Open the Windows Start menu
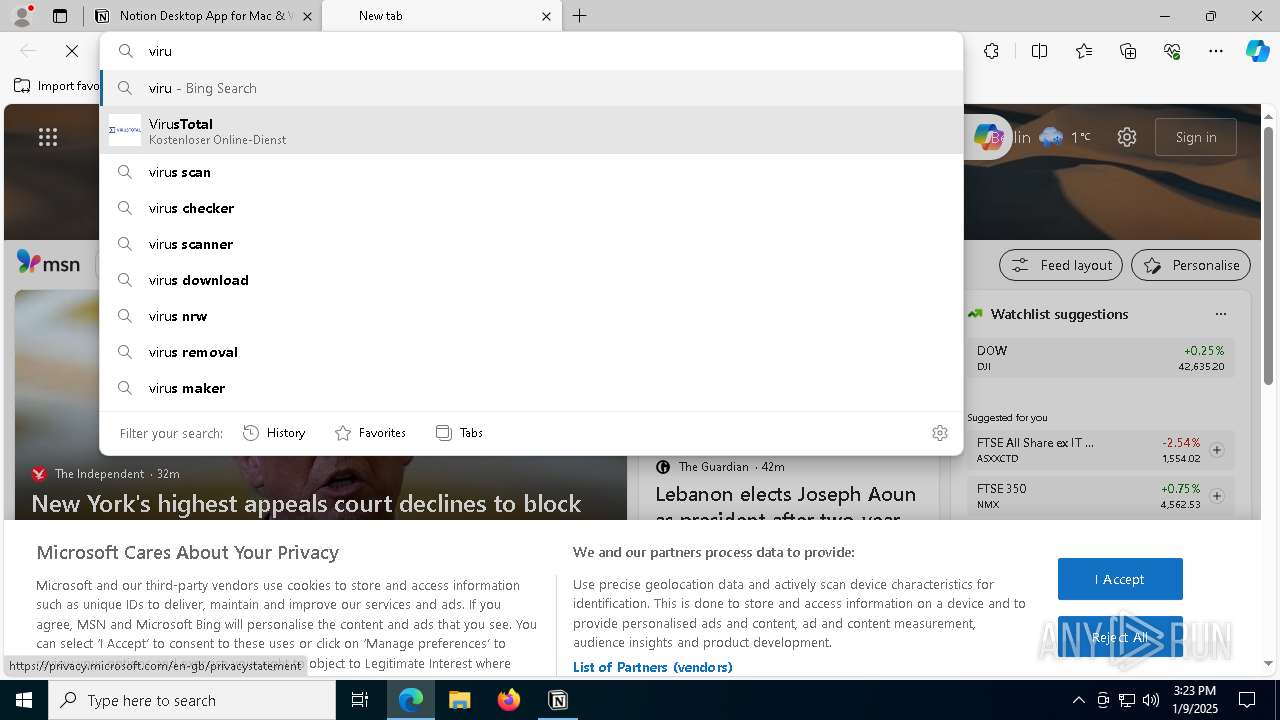Image resolution: width=1280 pixels, height=720 pixels. 24,700
